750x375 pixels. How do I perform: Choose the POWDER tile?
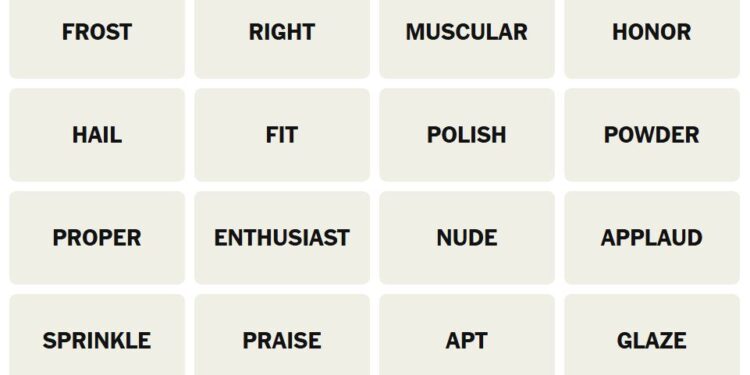(x=652, y=135)
